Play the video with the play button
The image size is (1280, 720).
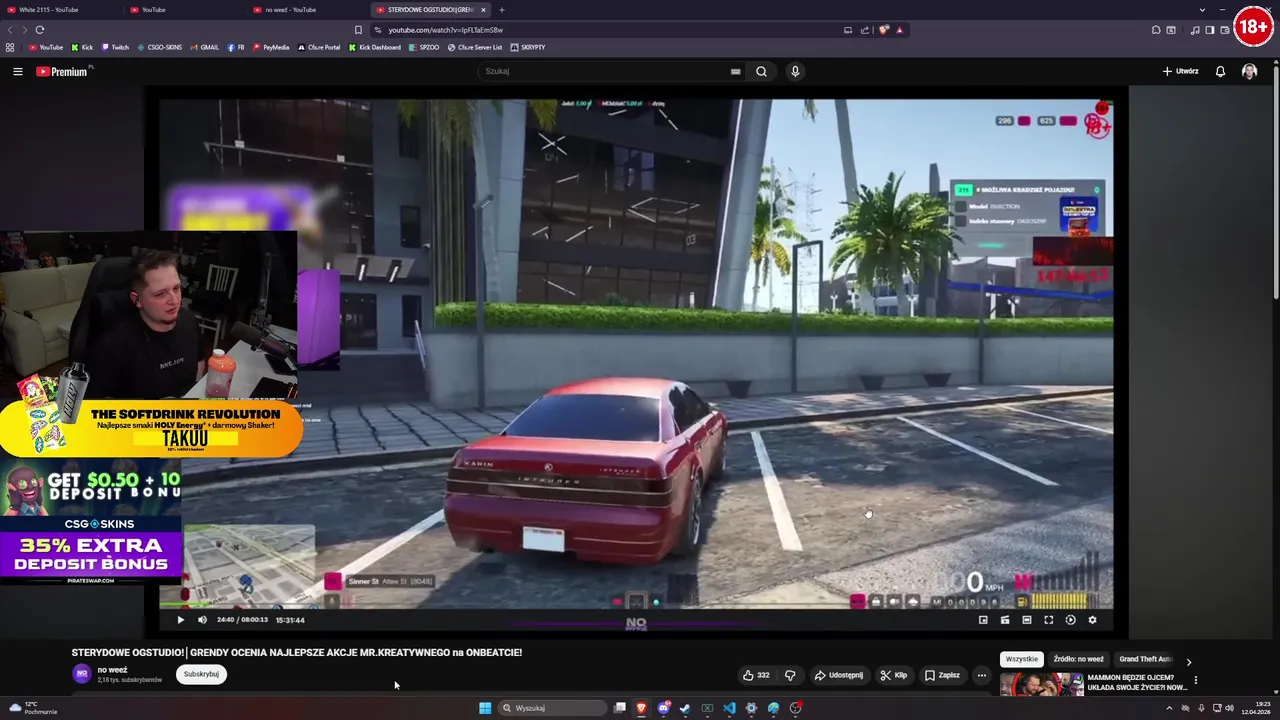coord(180,620)
